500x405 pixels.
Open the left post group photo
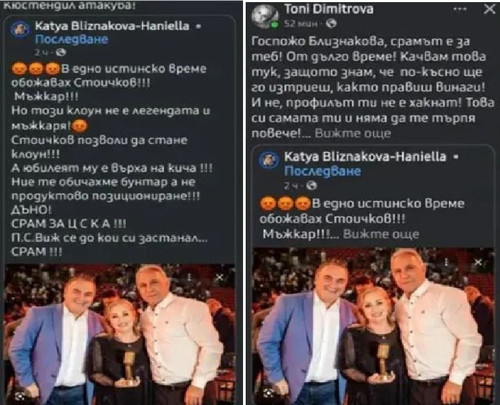click(x=119, y=334)
